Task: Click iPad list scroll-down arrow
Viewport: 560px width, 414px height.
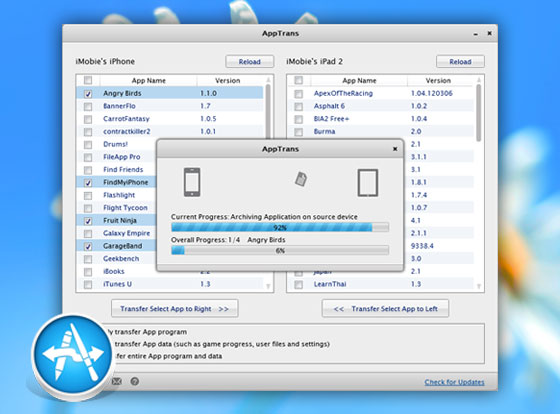Action: click(479, 286)
